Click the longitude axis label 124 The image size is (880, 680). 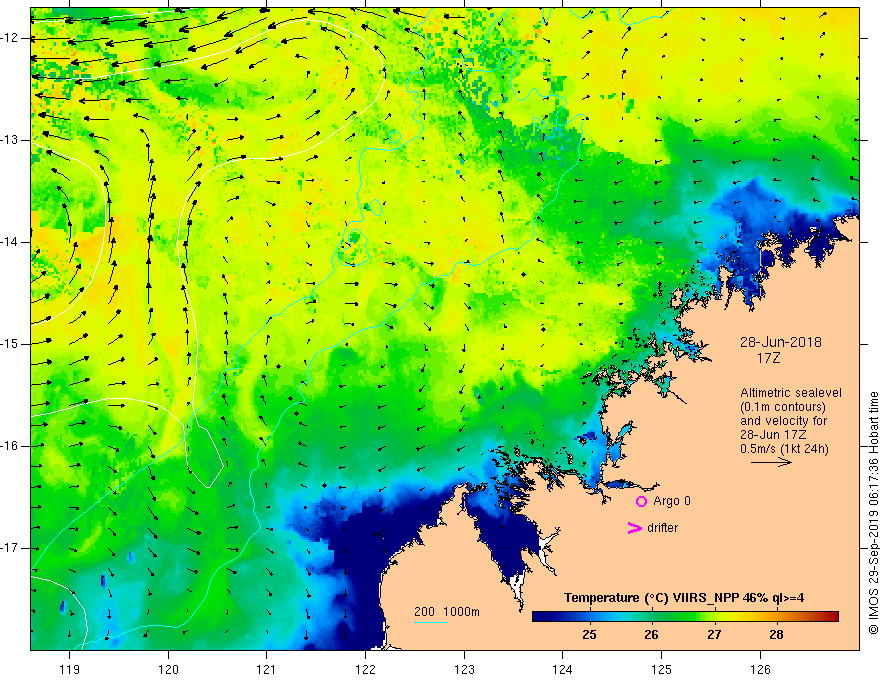[x=562, y=669]
